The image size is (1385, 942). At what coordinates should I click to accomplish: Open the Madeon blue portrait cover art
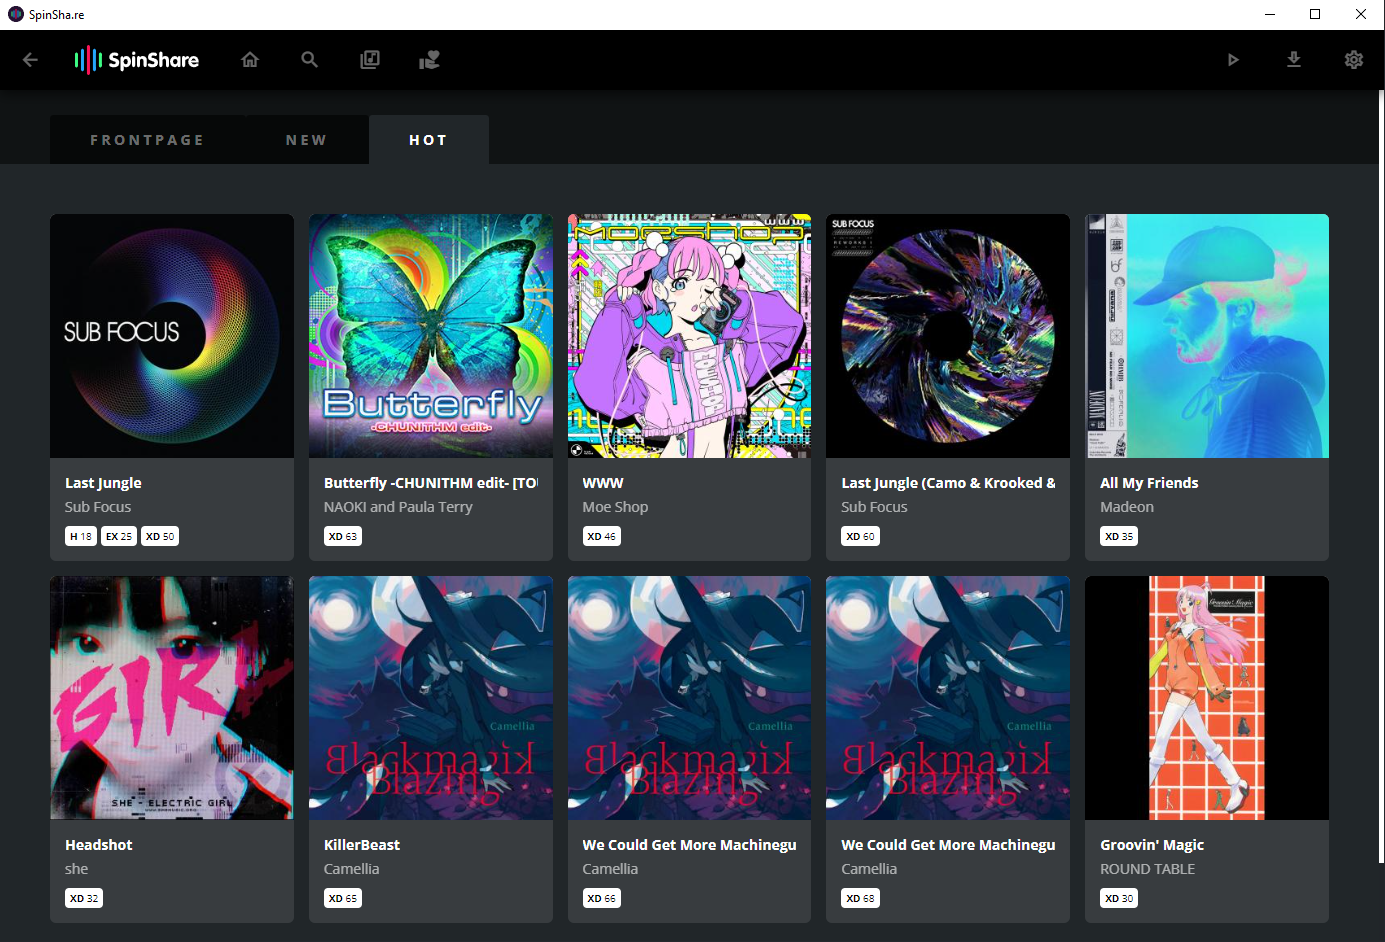pyautogui.click(x=1207, y=336)
